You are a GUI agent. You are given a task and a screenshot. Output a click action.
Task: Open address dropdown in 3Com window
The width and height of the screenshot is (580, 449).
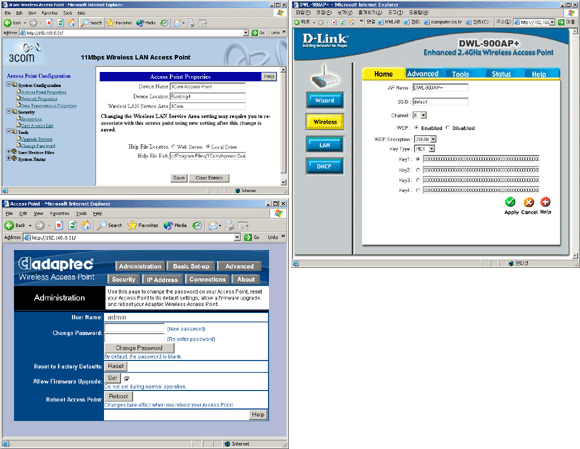pos(246,33)
